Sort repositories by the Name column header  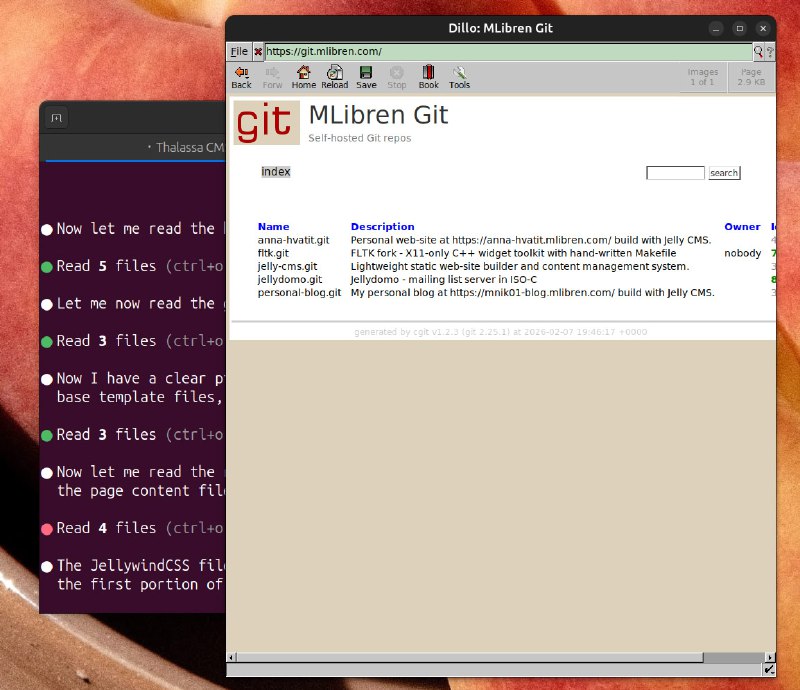pyautogui.click(x=273, y=227)
